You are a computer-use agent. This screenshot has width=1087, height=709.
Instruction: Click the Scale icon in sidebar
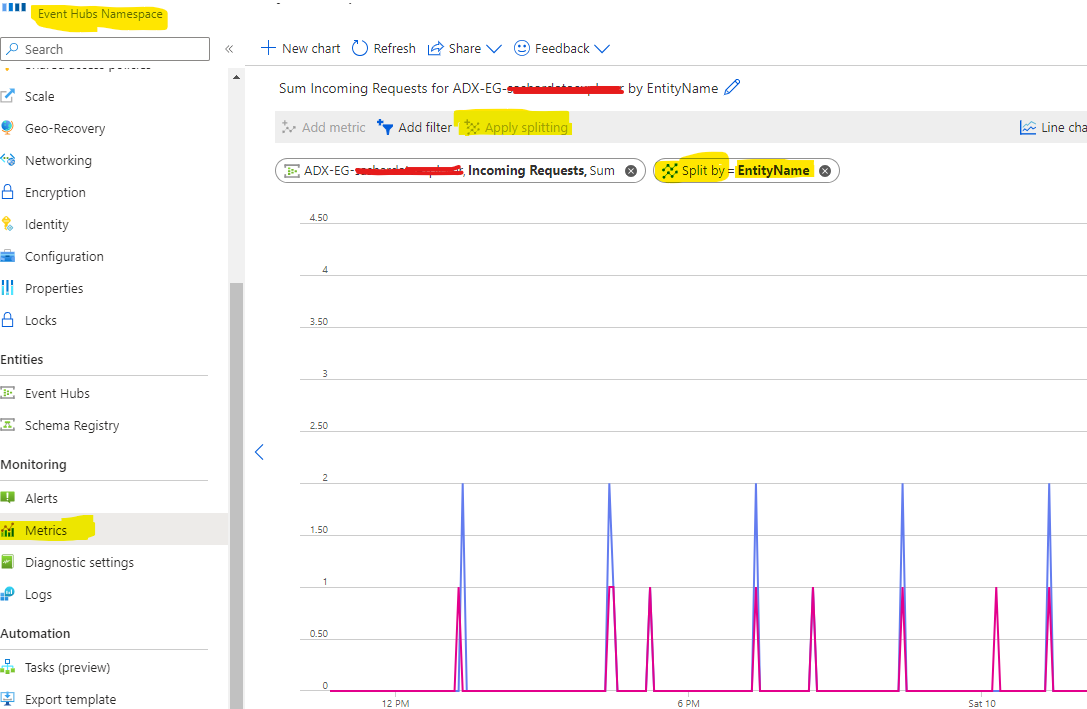(8, 96)
